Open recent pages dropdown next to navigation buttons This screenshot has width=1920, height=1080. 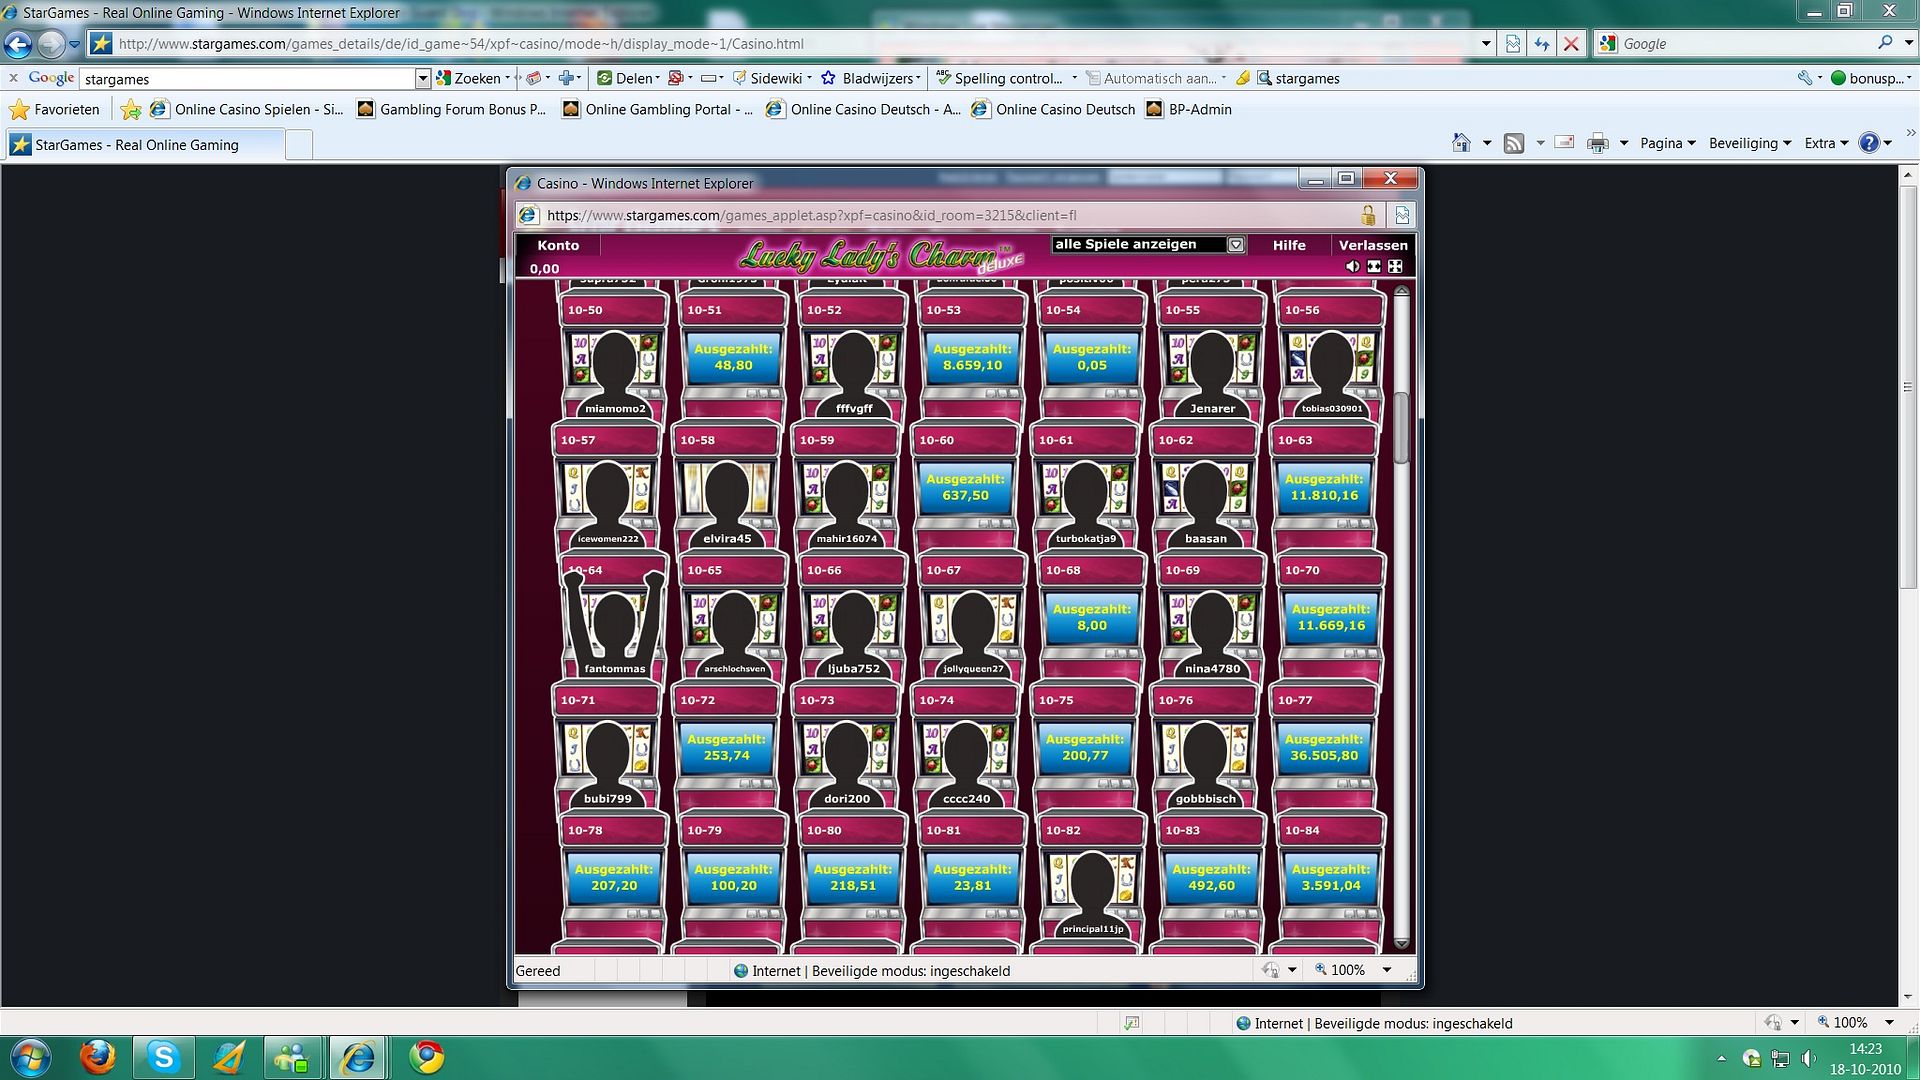pos(74,44)
